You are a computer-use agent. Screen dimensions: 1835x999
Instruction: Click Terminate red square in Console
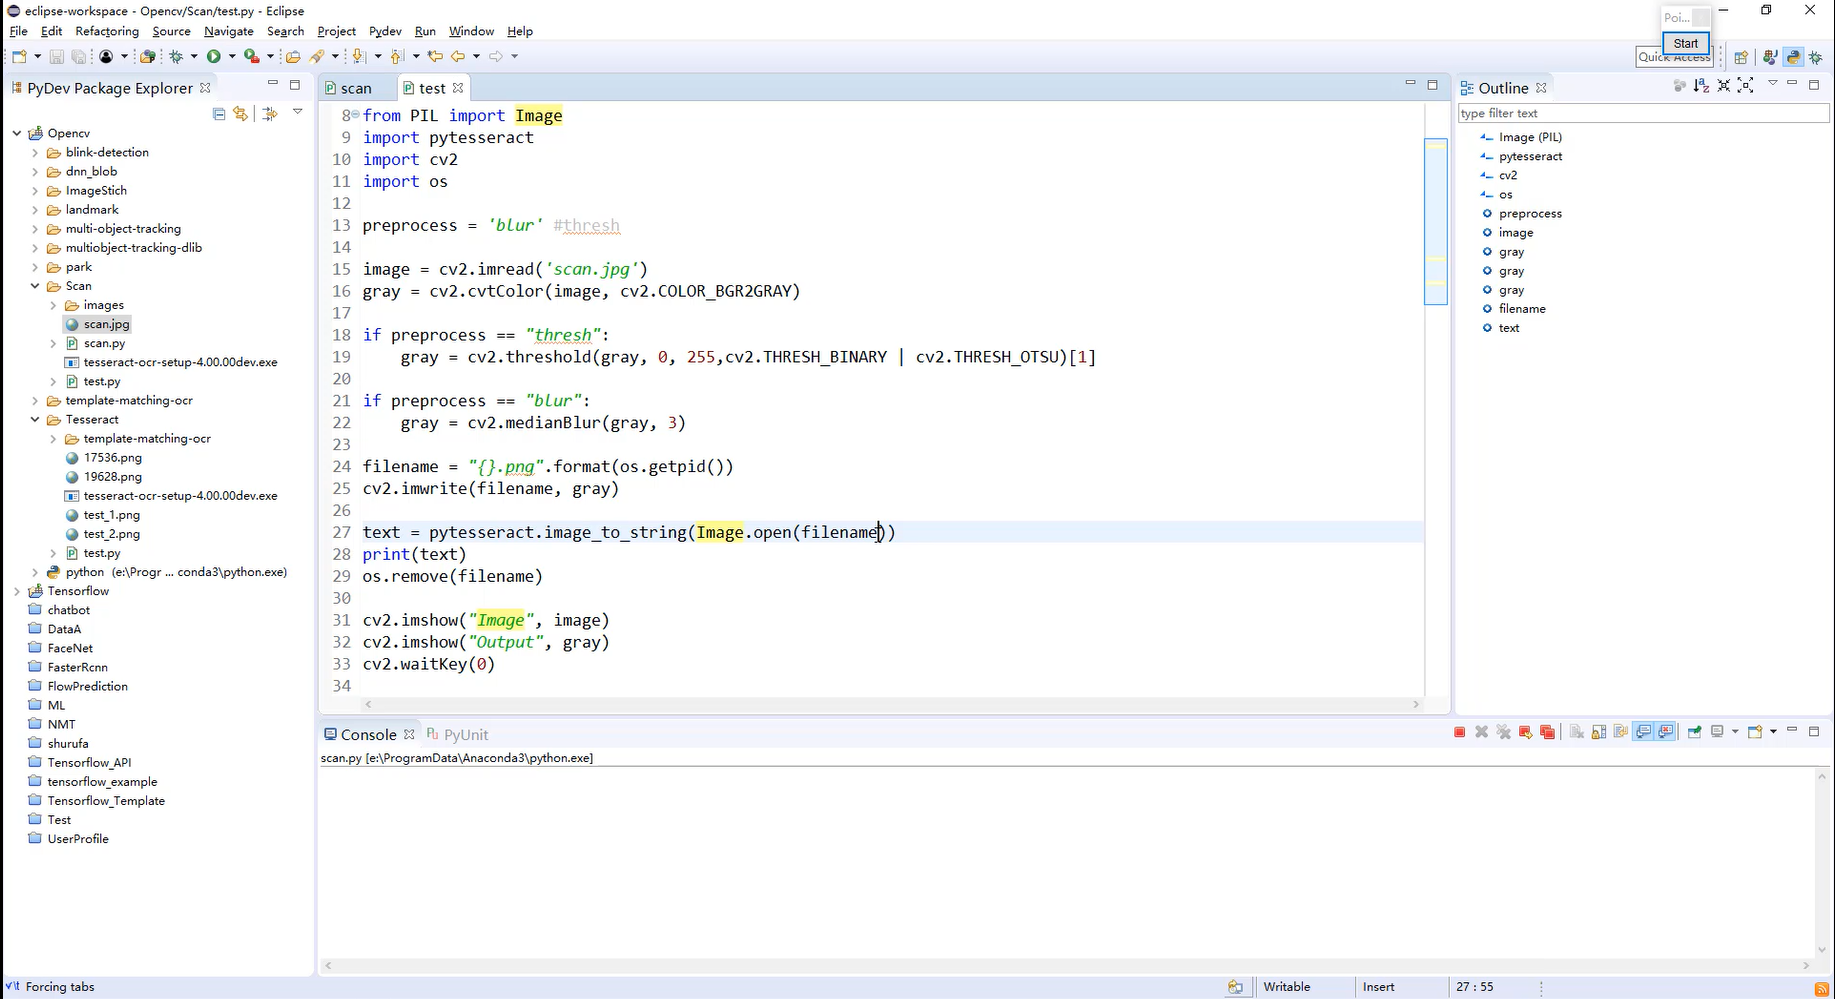tap(1460, 732)
